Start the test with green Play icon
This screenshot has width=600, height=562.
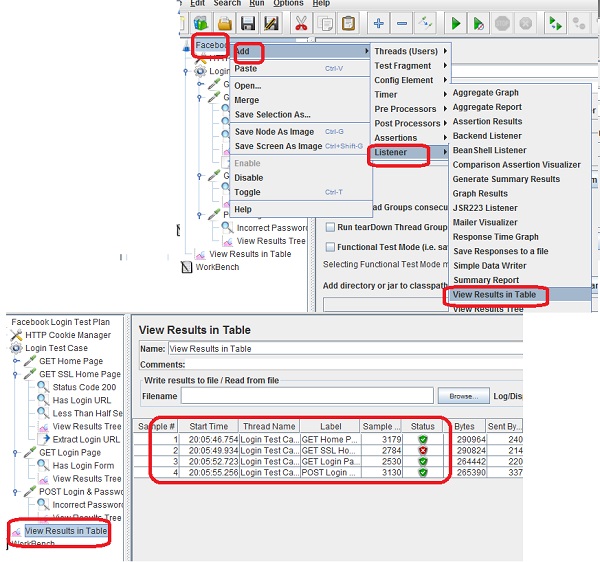point(455,23)
